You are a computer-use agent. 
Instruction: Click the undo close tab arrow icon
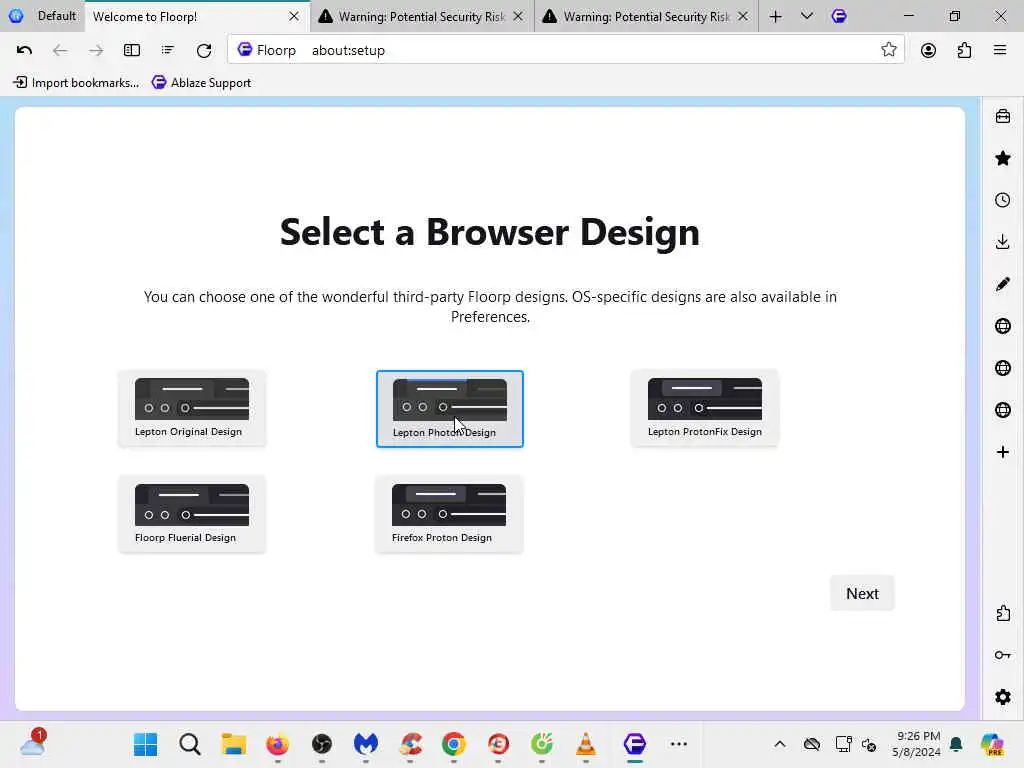tap(24, 50)
